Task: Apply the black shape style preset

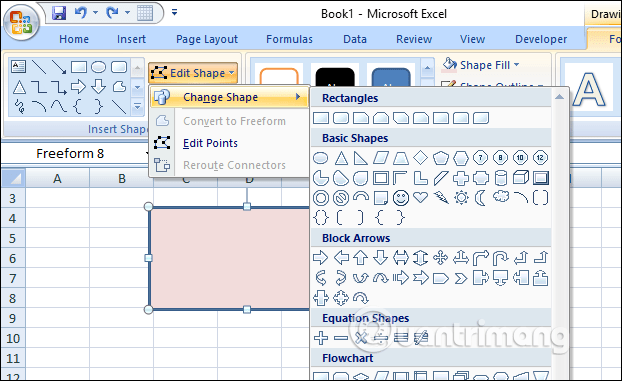Action: [335, 77]
